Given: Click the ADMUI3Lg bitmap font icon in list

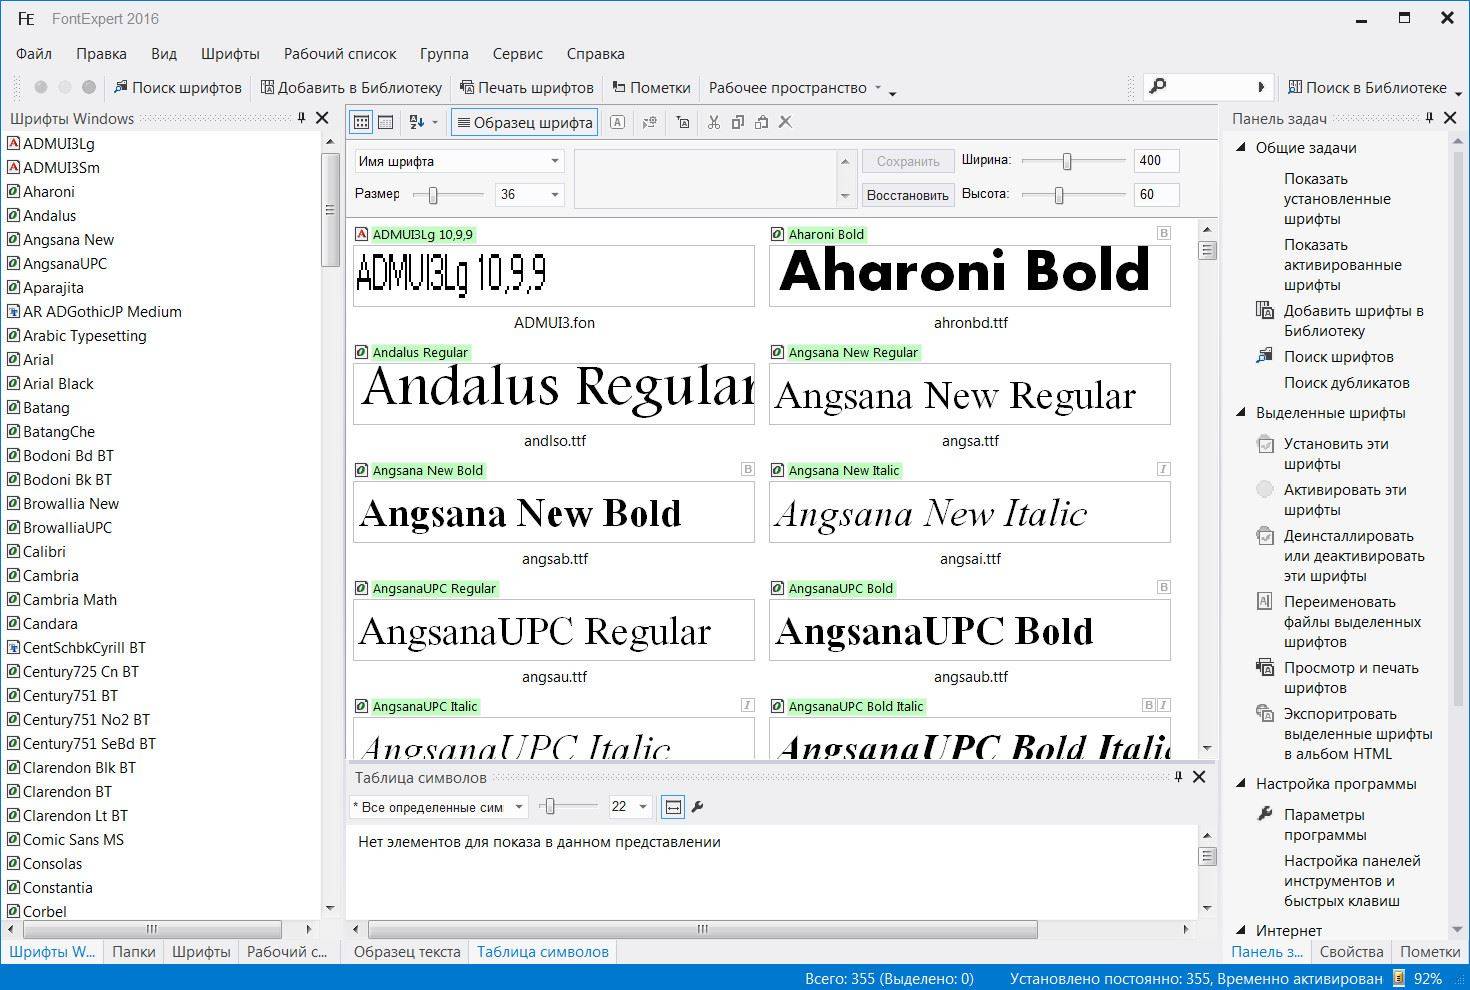Looking at the screenshot, I should 14,143.
